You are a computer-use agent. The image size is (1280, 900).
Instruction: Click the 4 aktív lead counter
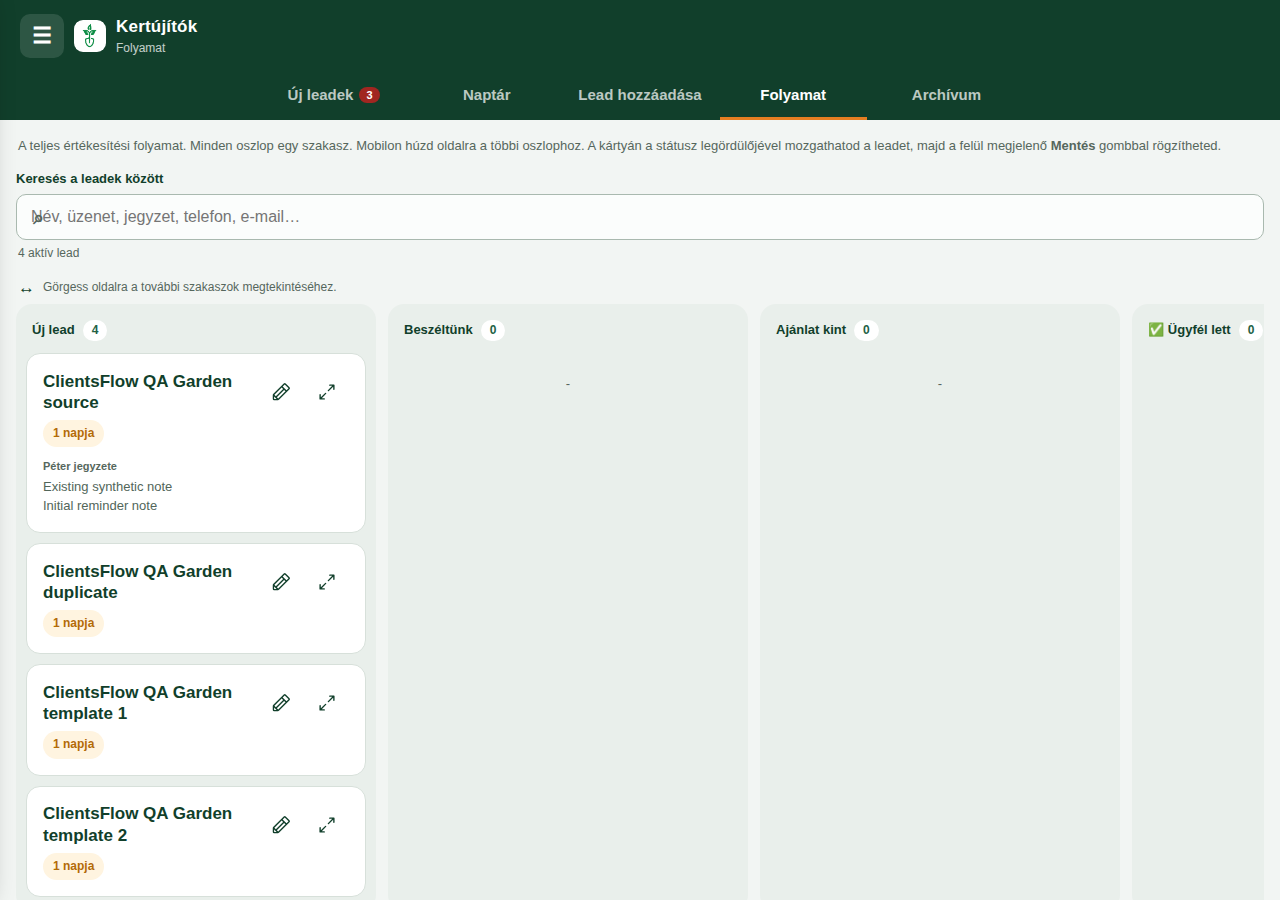coord(49,253)
